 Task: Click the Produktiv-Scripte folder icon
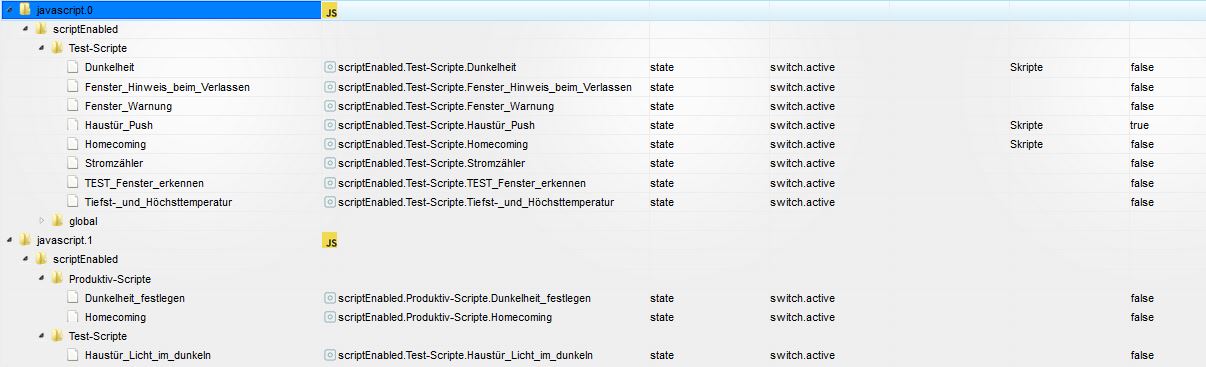58,278
